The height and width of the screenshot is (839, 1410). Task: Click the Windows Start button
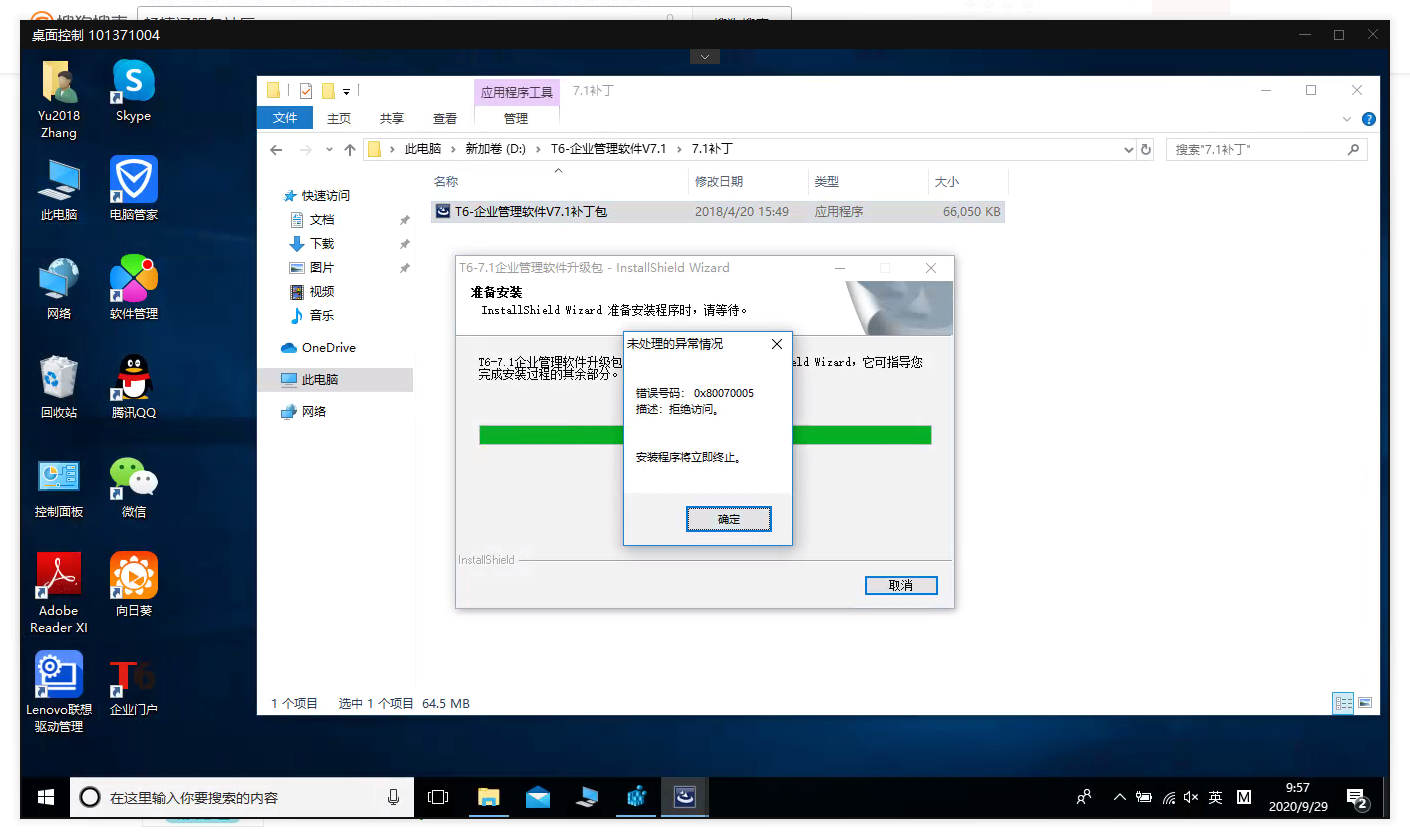pyautogui.click(x=45, y=797)
